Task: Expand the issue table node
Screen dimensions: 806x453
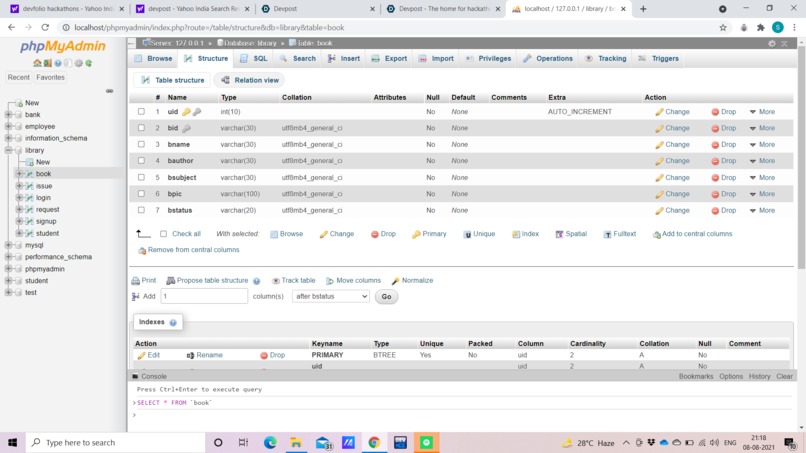Action: (20, 186)
